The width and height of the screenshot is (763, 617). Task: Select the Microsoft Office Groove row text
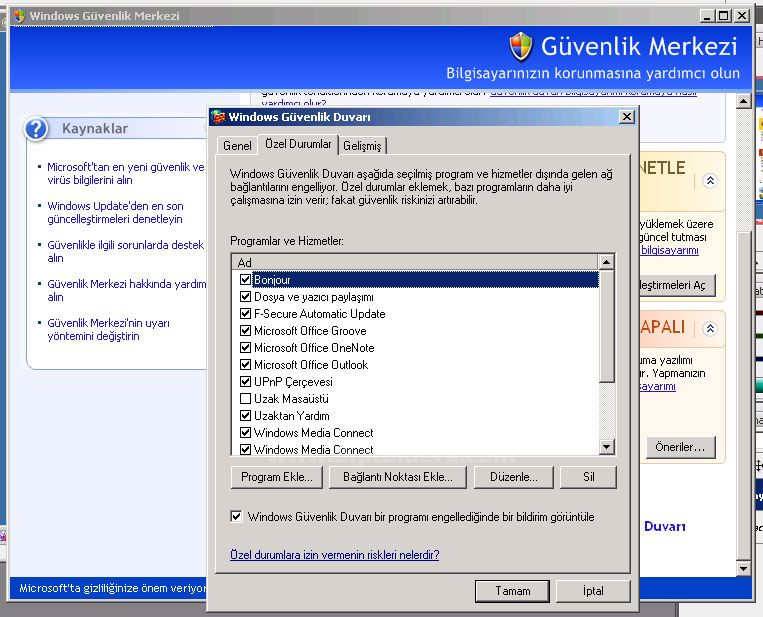pyautogui.click(x=310, y=331)
